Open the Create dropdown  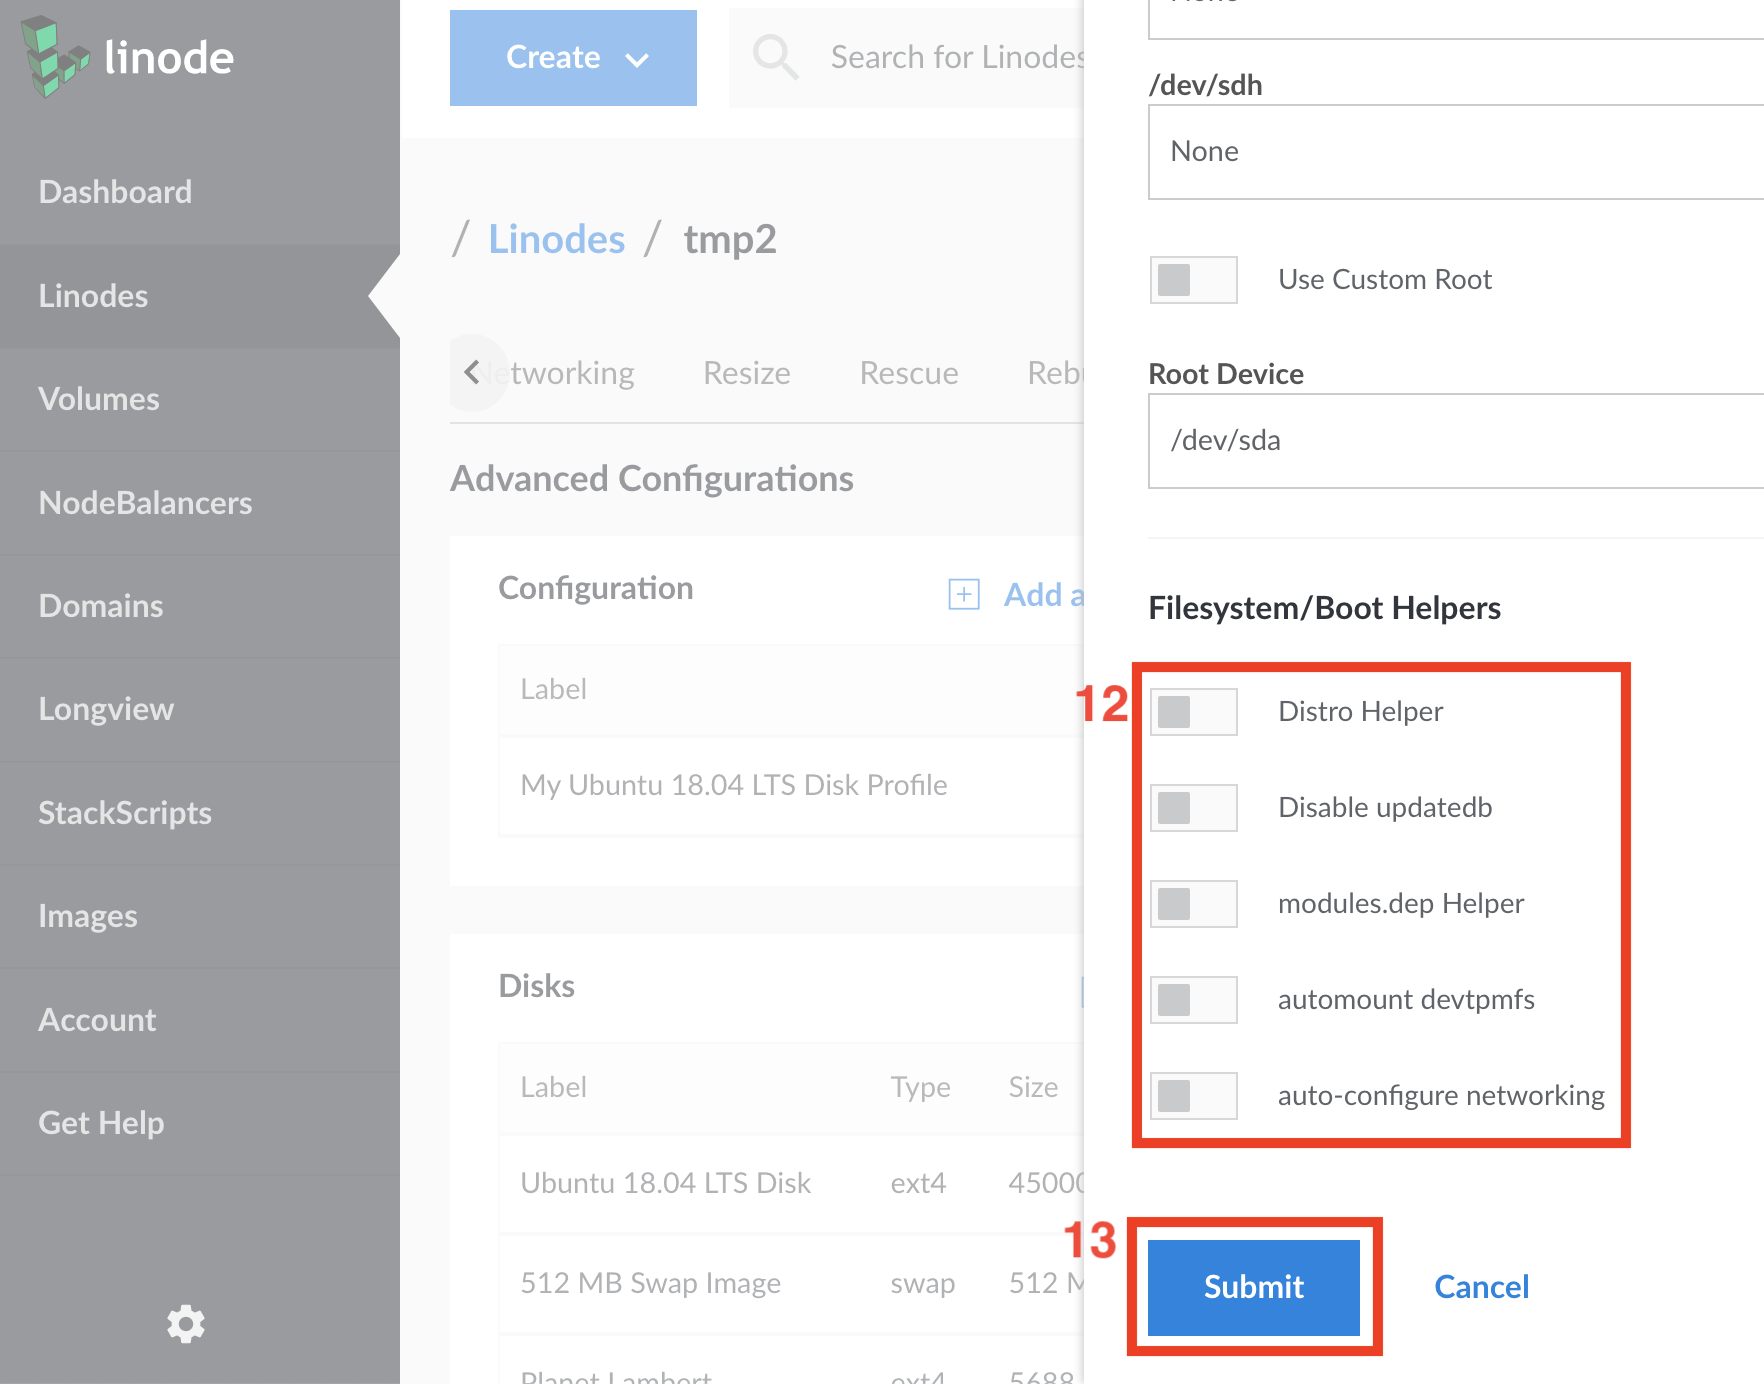coord(573,58)
